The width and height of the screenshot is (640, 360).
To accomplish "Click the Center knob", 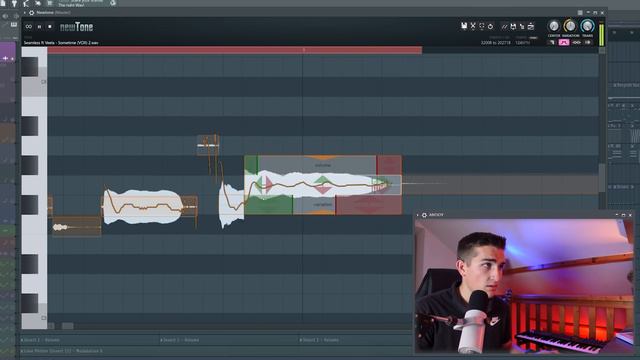I will (553, 27).
